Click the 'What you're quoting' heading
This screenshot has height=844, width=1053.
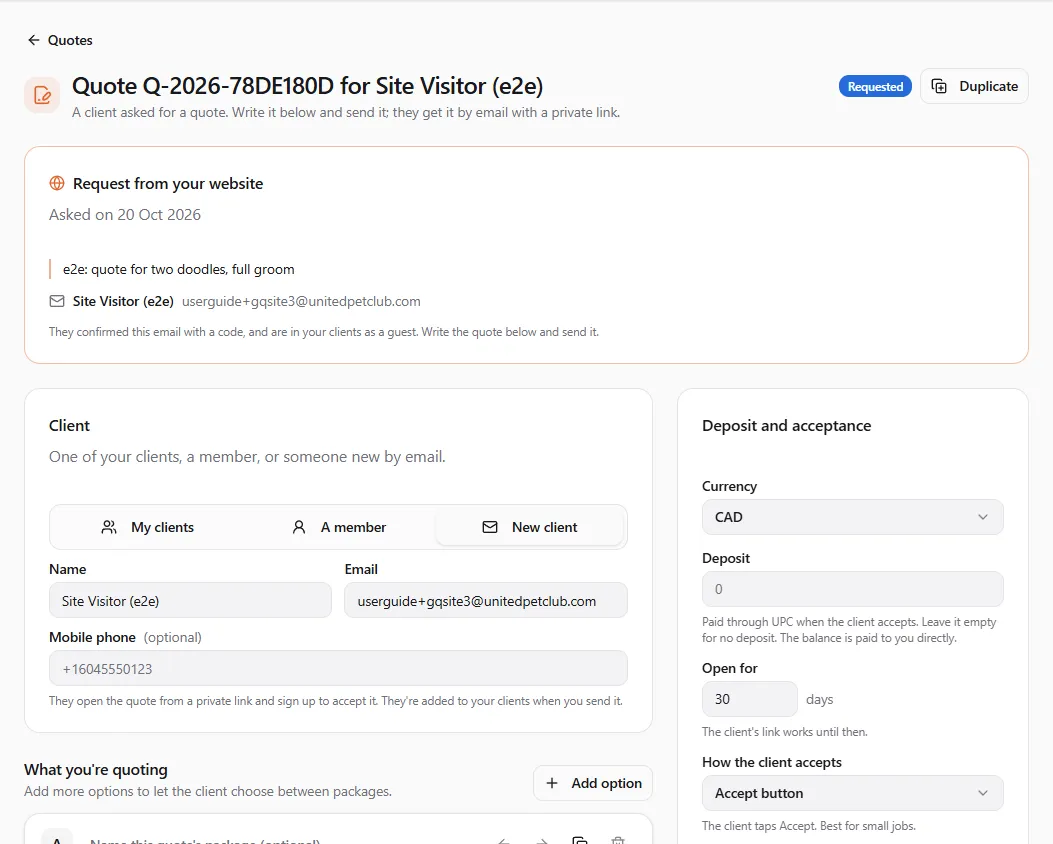click(96, 769)
